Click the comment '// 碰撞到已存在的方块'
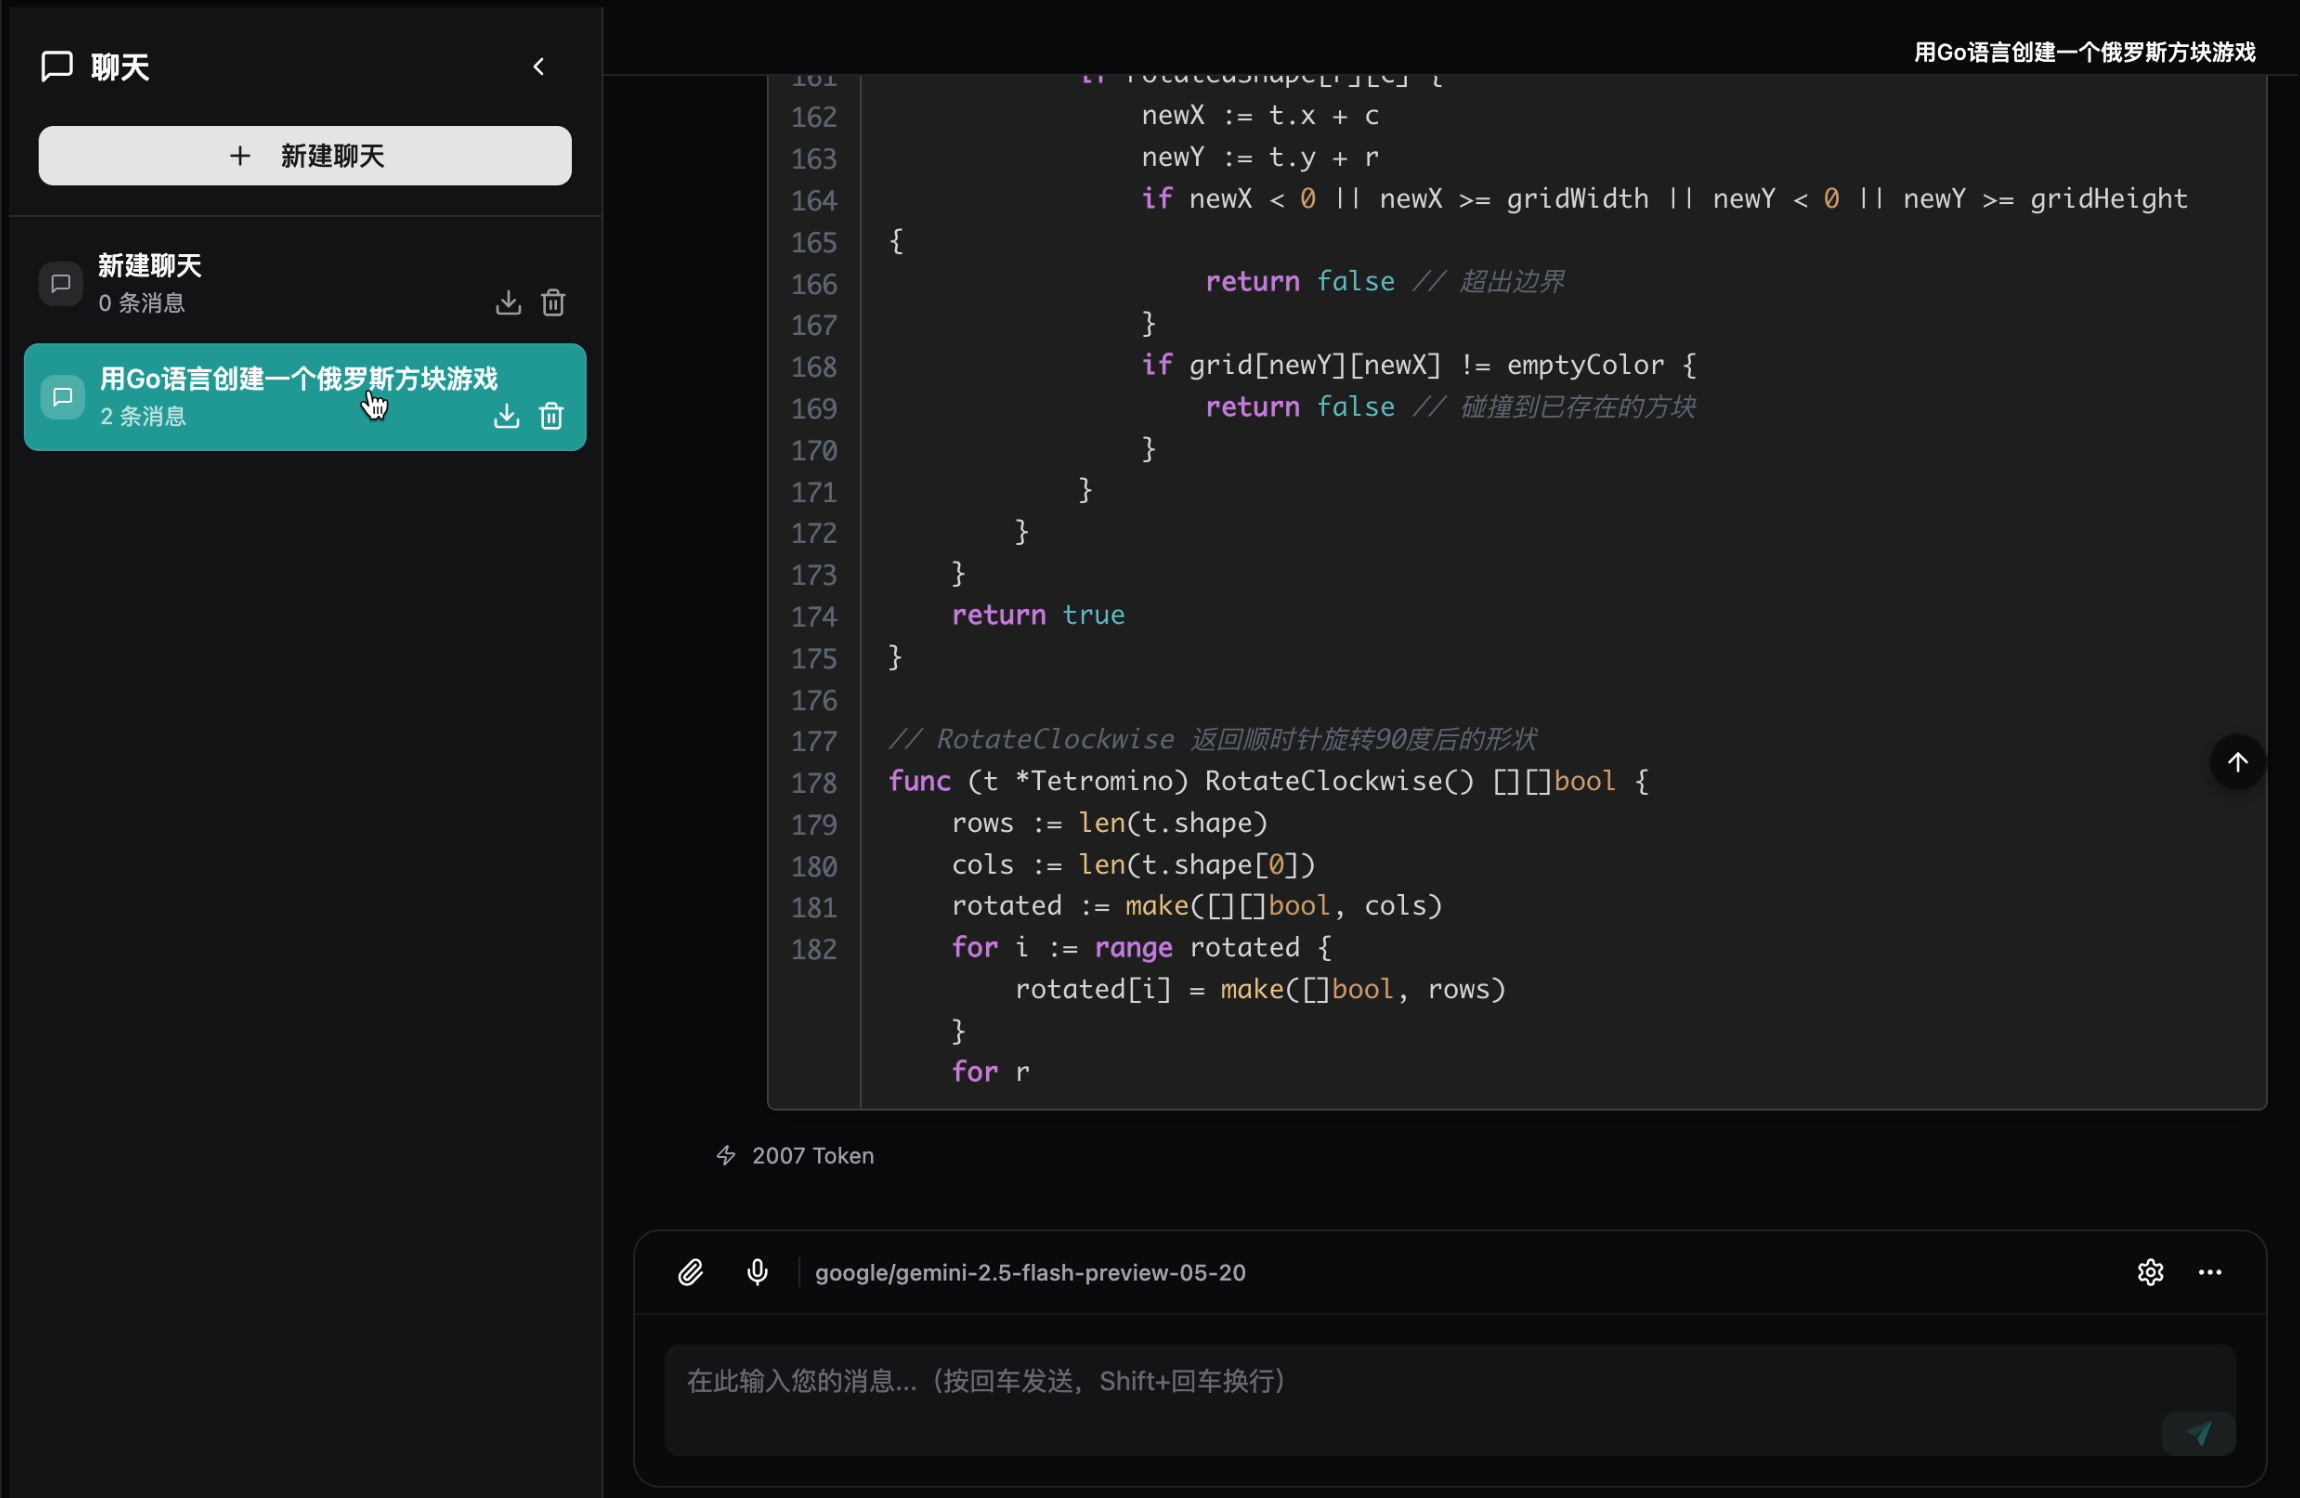This screenshot has width=2300, height=1498. point(1553,406)
